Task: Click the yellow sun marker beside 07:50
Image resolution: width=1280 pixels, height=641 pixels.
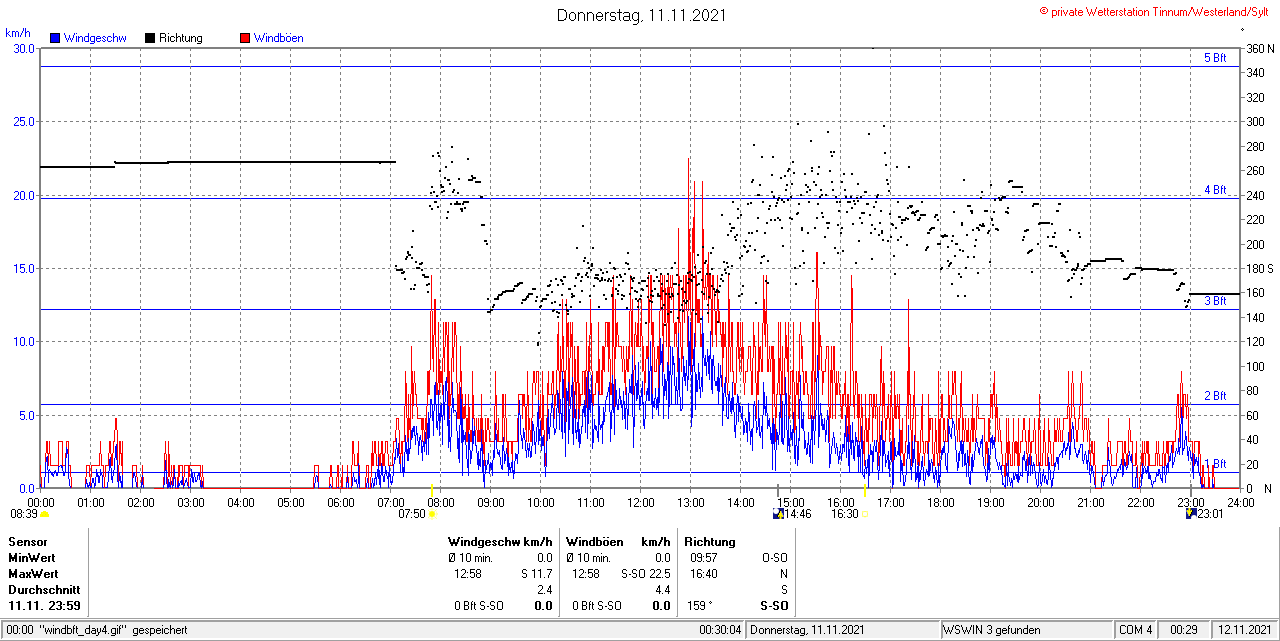Action: point(434,514)
